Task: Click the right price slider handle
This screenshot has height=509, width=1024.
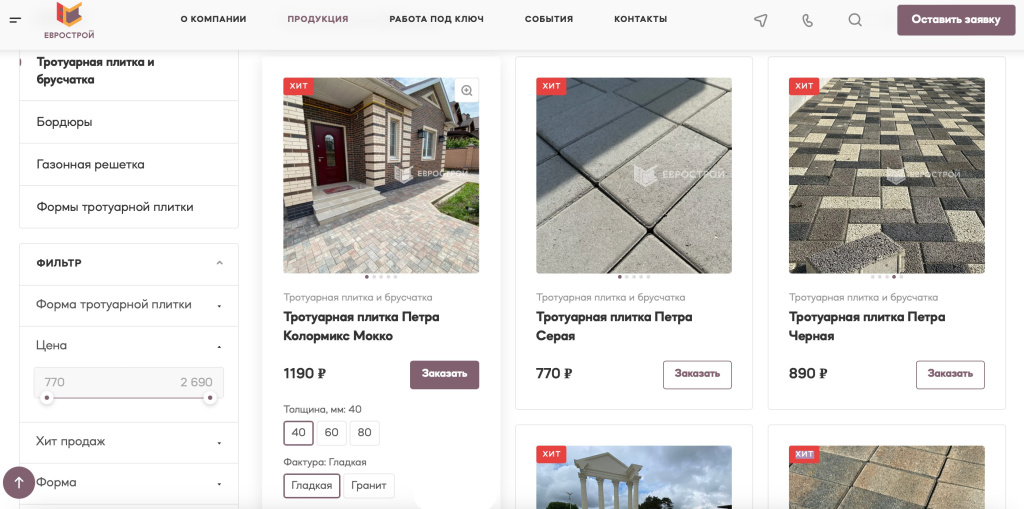Action: coord(210,397)
